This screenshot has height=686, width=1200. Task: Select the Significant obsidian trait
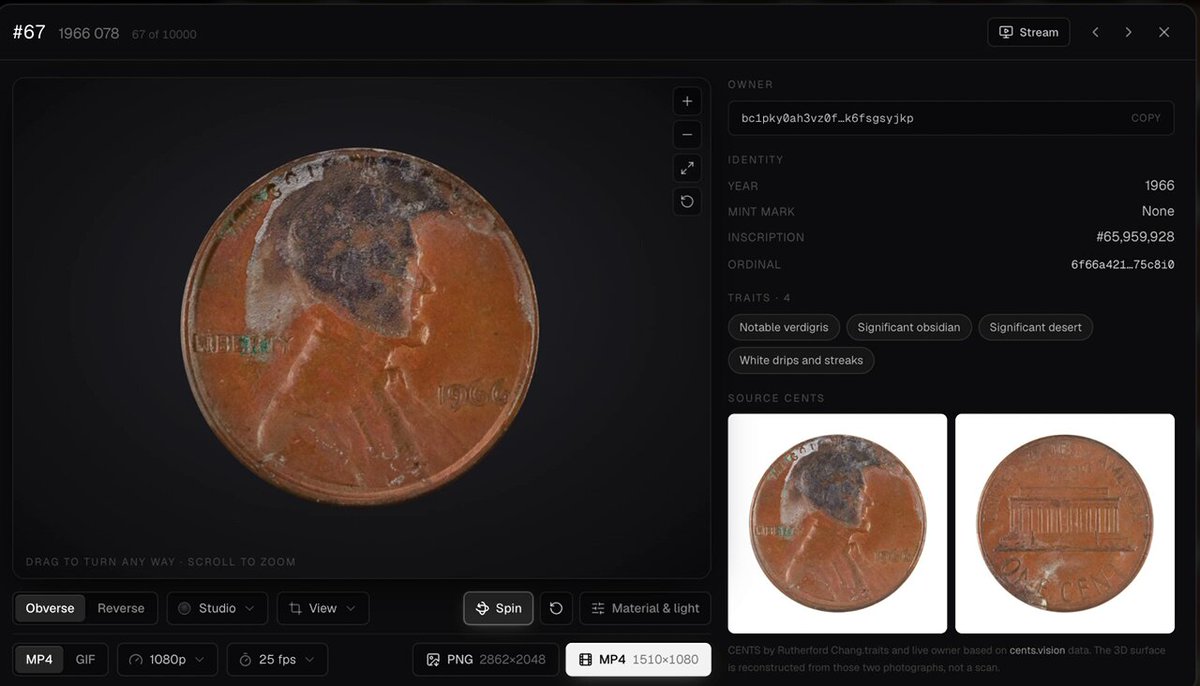coord(909,327)
